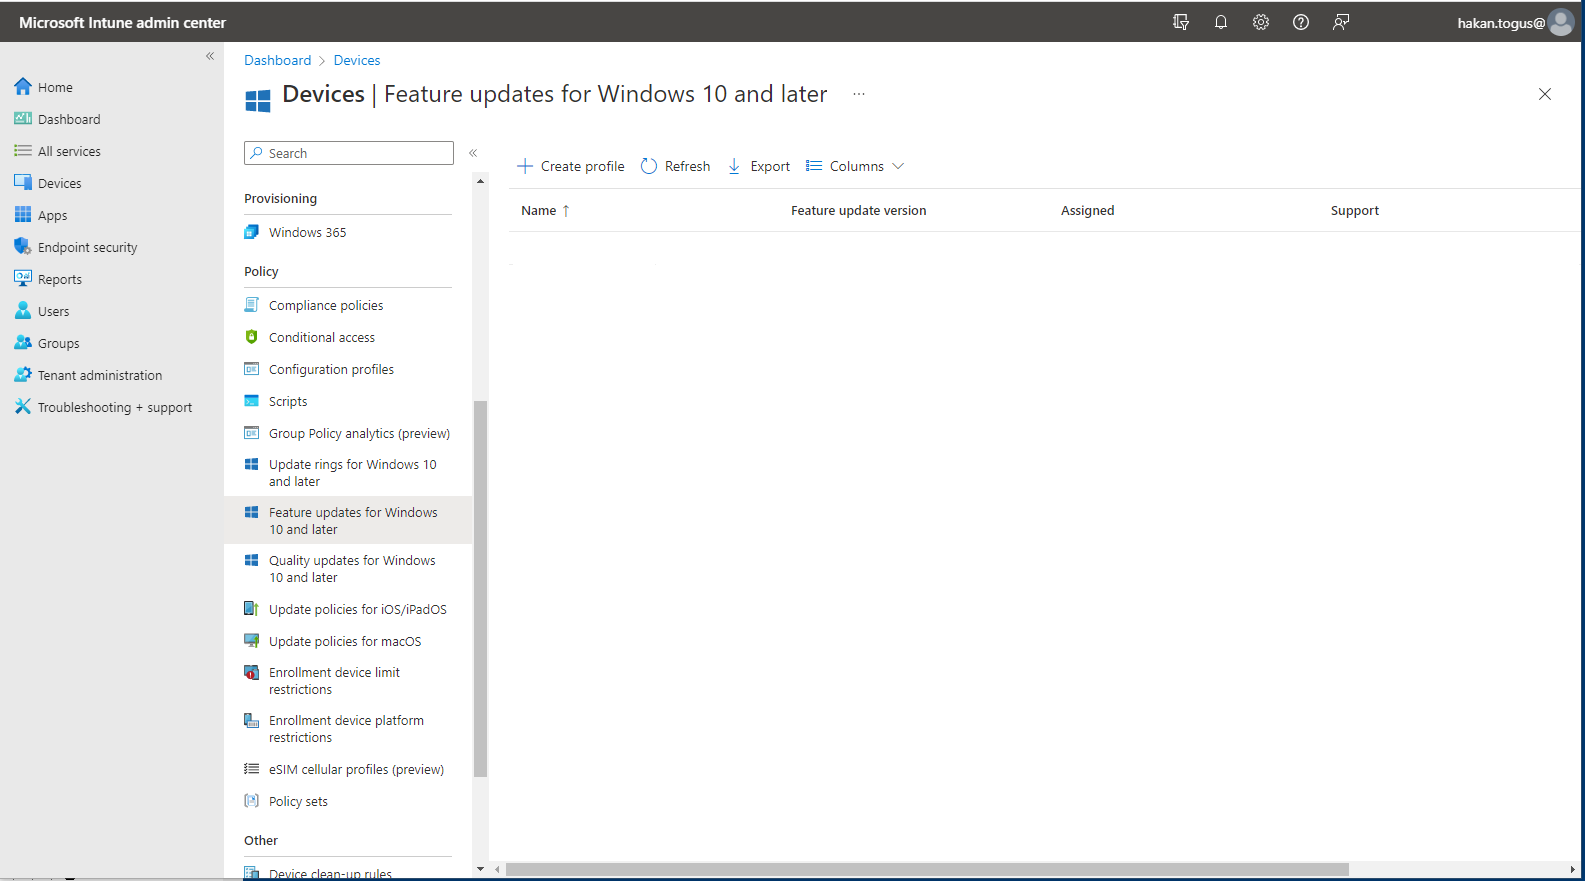Open Users section

pyautogui.click(x=53, y=311)
